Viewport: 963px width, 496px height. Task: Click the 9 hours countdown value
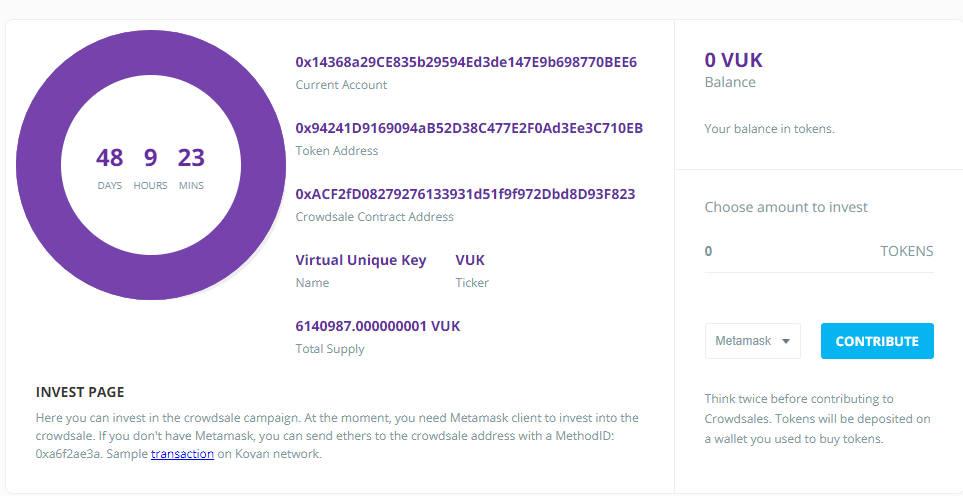(150, 158)
